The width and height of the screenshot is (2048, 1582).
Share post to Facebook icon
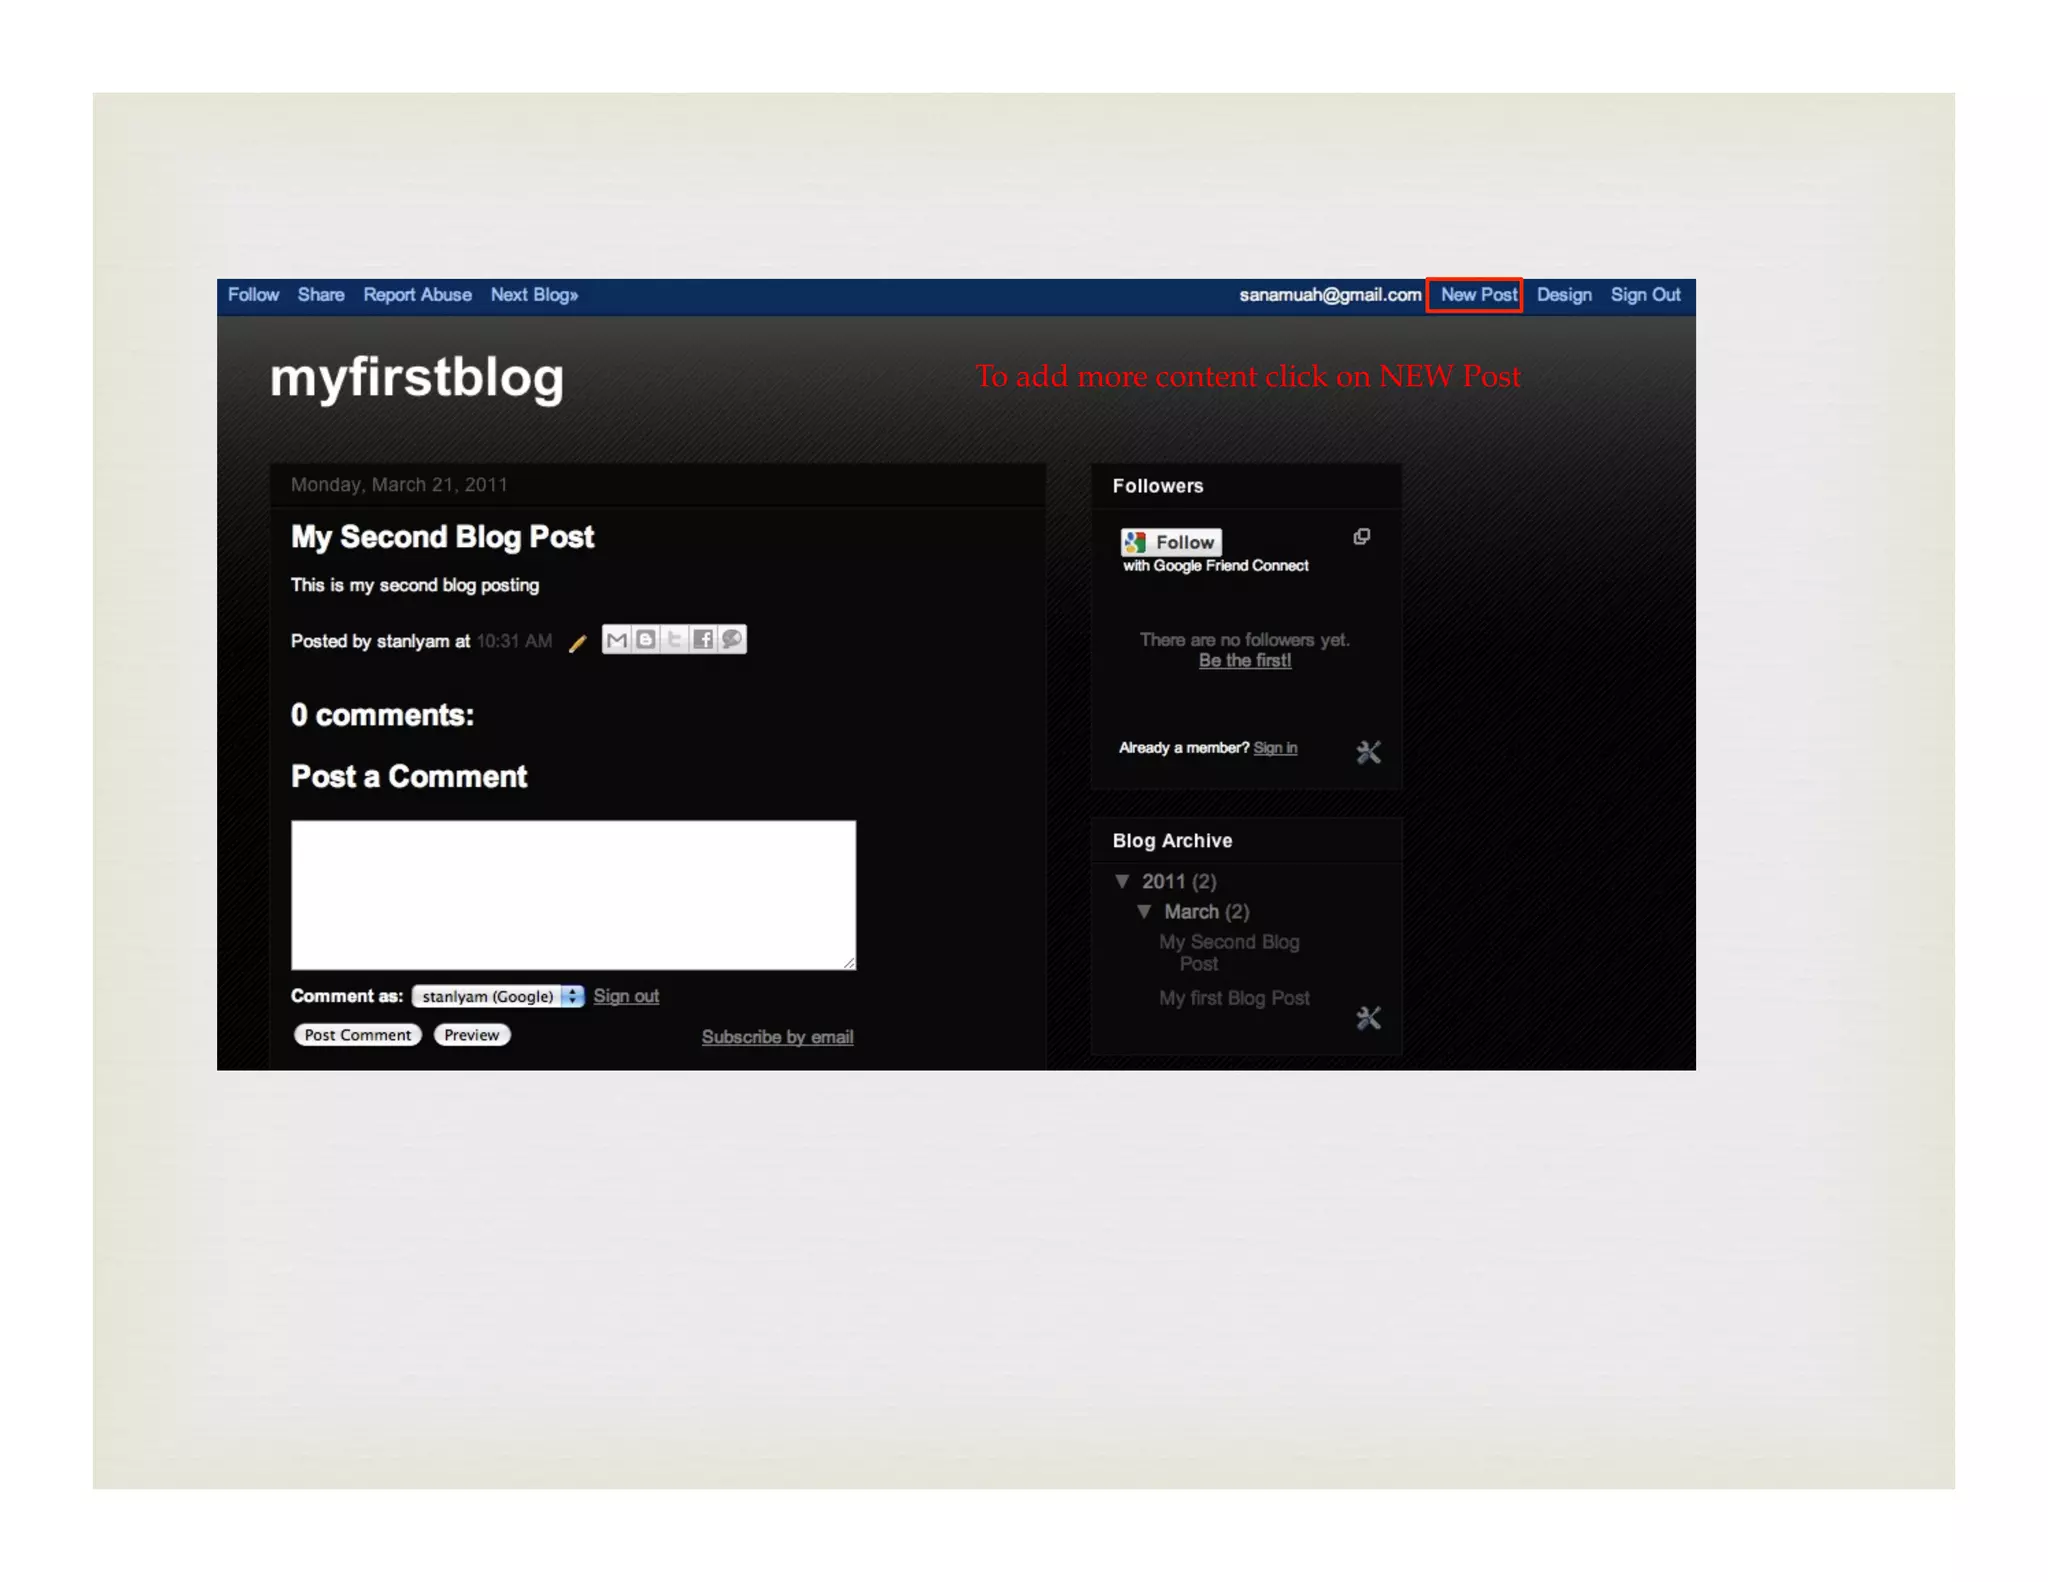coord(703,640)
